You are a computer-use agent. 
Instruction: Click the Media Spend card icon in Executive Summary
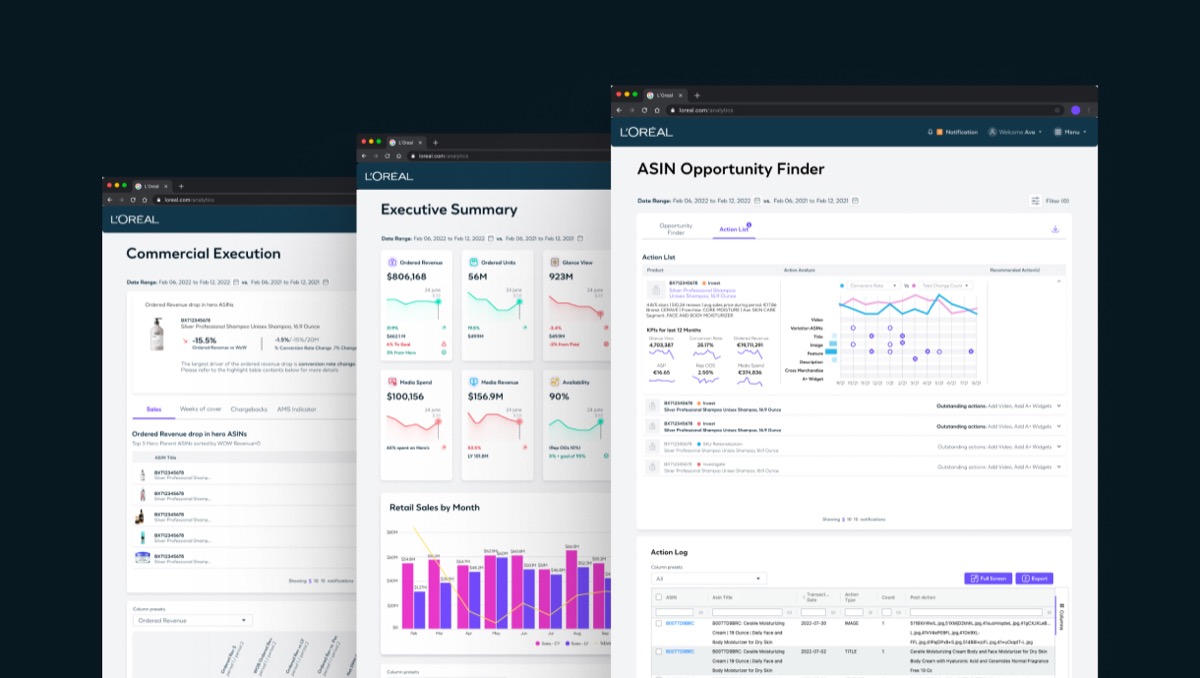(392, 382)
